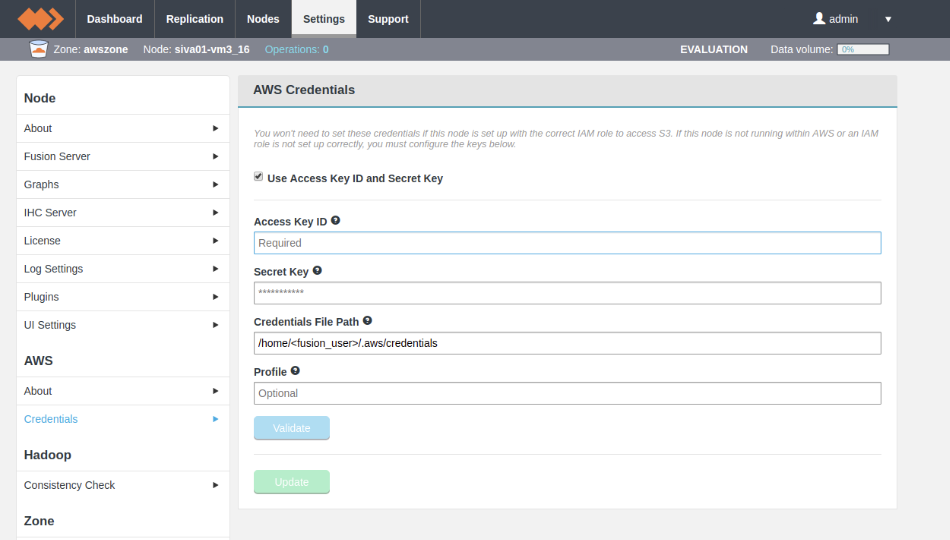
Task: Expand IHC Server arrow
Action: [215, 213]
